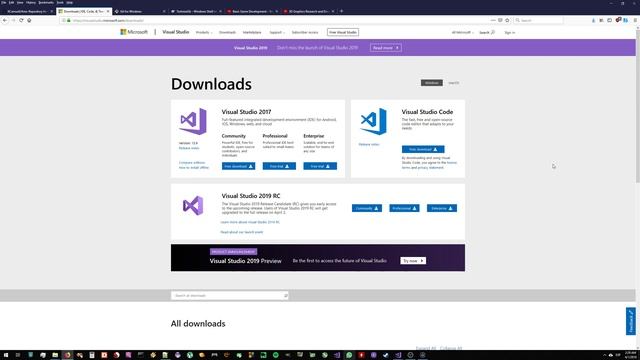Click Try now in the 2019 Preview banner
This screenshot has width=640, height=360.
(x=413, y=260)
